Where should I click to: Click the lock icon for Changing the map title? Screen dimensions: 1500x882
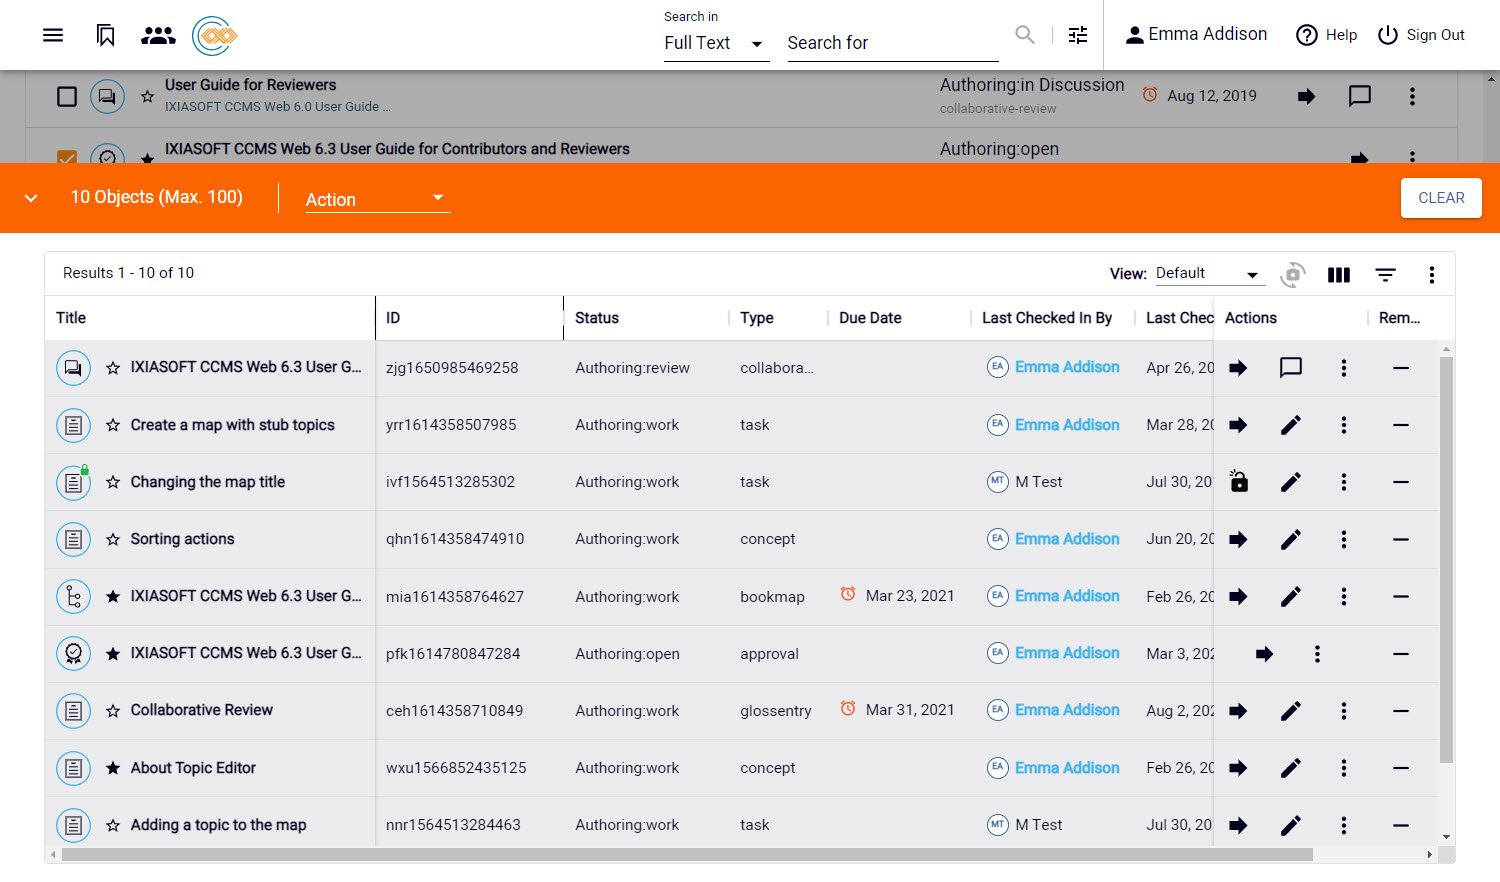(x=1238, y=481)
